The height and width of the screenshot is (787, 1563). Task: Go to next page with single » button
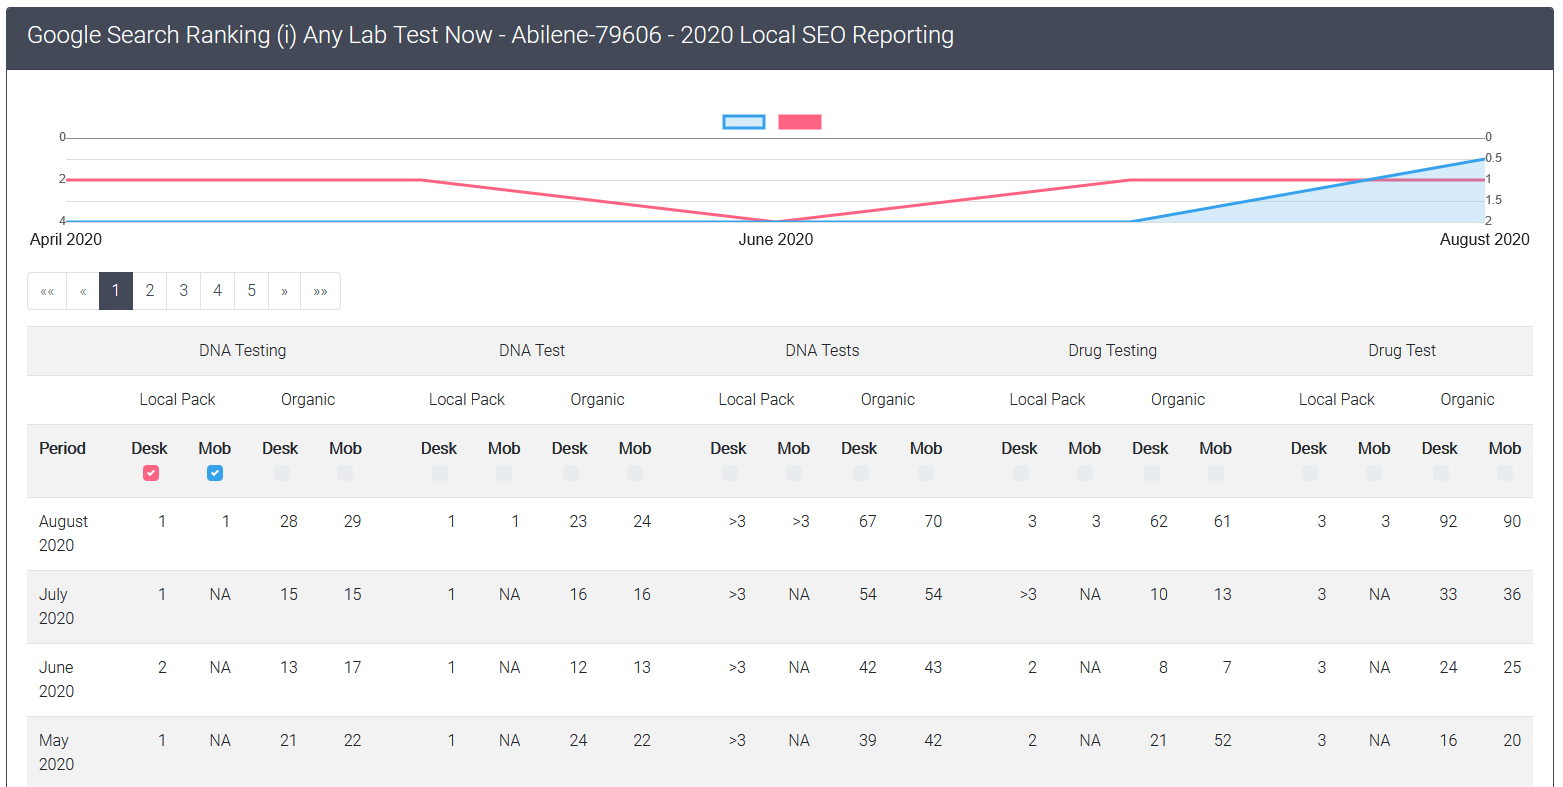(x=285, y=291)
